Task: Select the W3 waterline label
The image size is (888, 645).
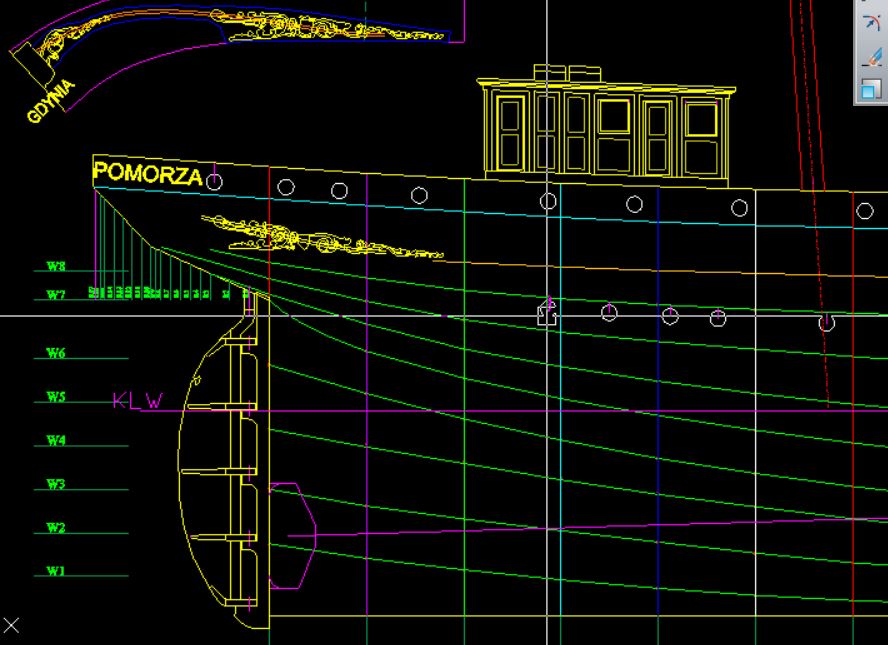Action: tap(55, 485)
